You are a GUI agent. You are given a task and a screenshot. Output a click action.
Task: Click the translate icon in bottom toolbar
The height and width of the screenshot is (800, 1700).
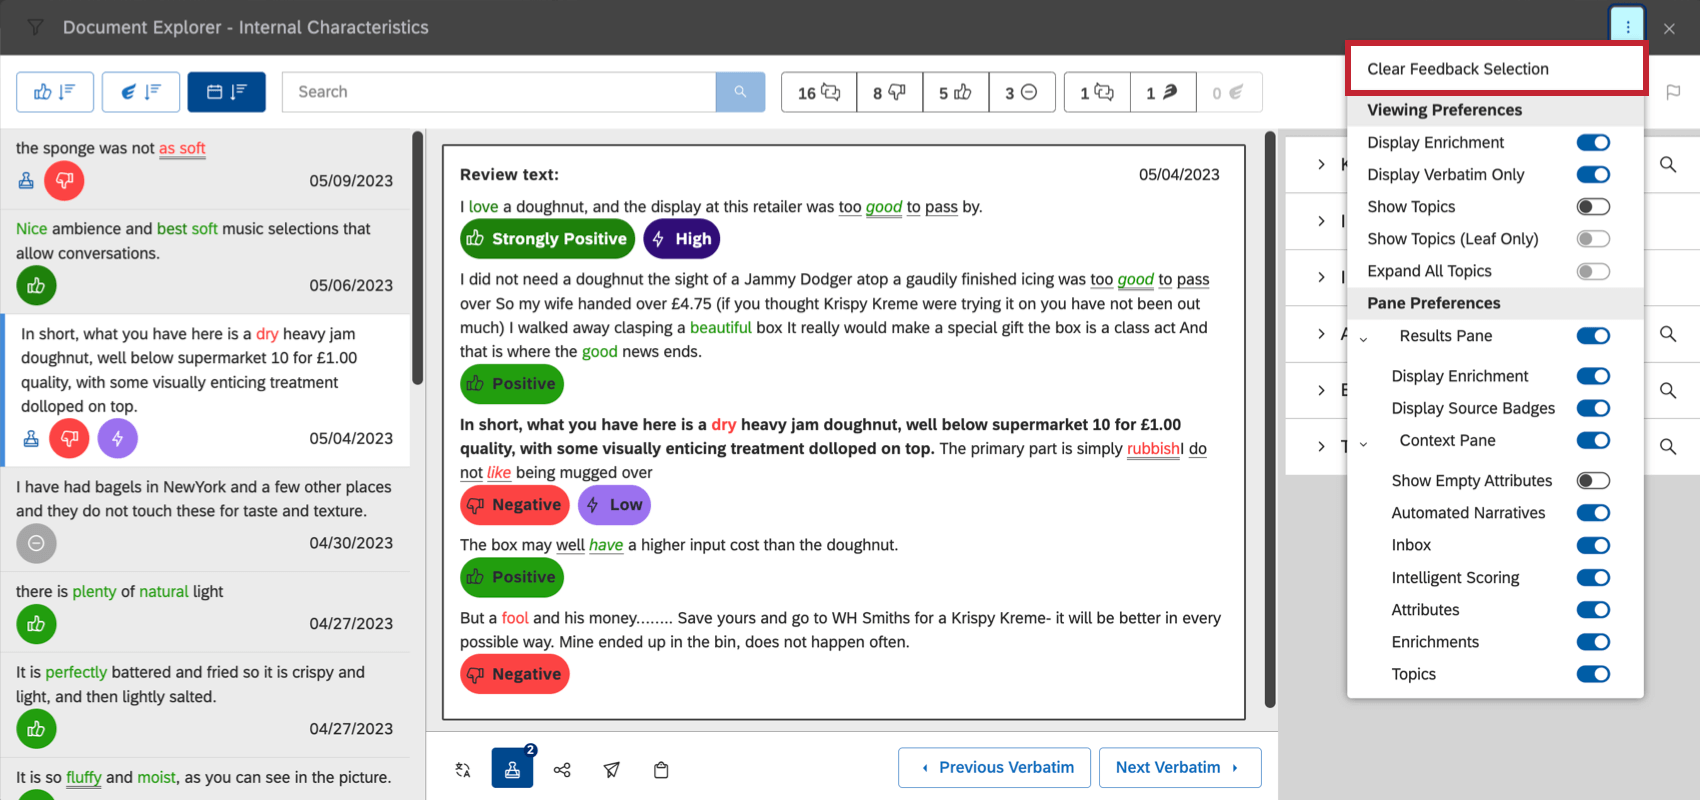pos(462,769)
